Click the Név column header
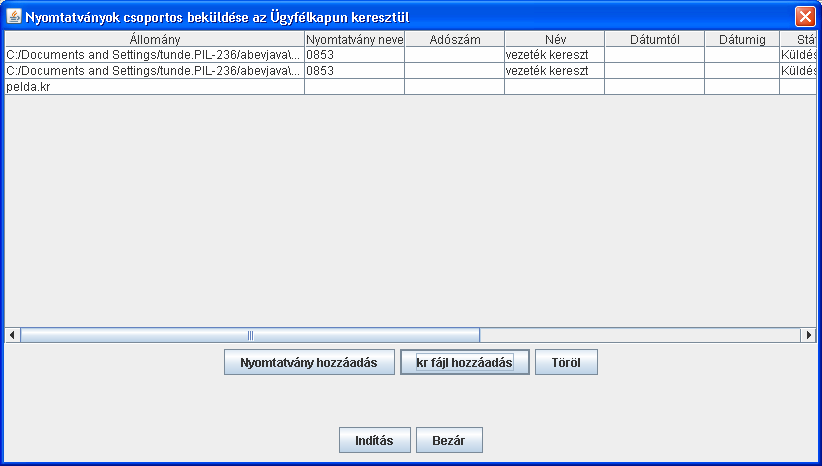The height and width of the screenshot is (466, 822). coord(555,39)
